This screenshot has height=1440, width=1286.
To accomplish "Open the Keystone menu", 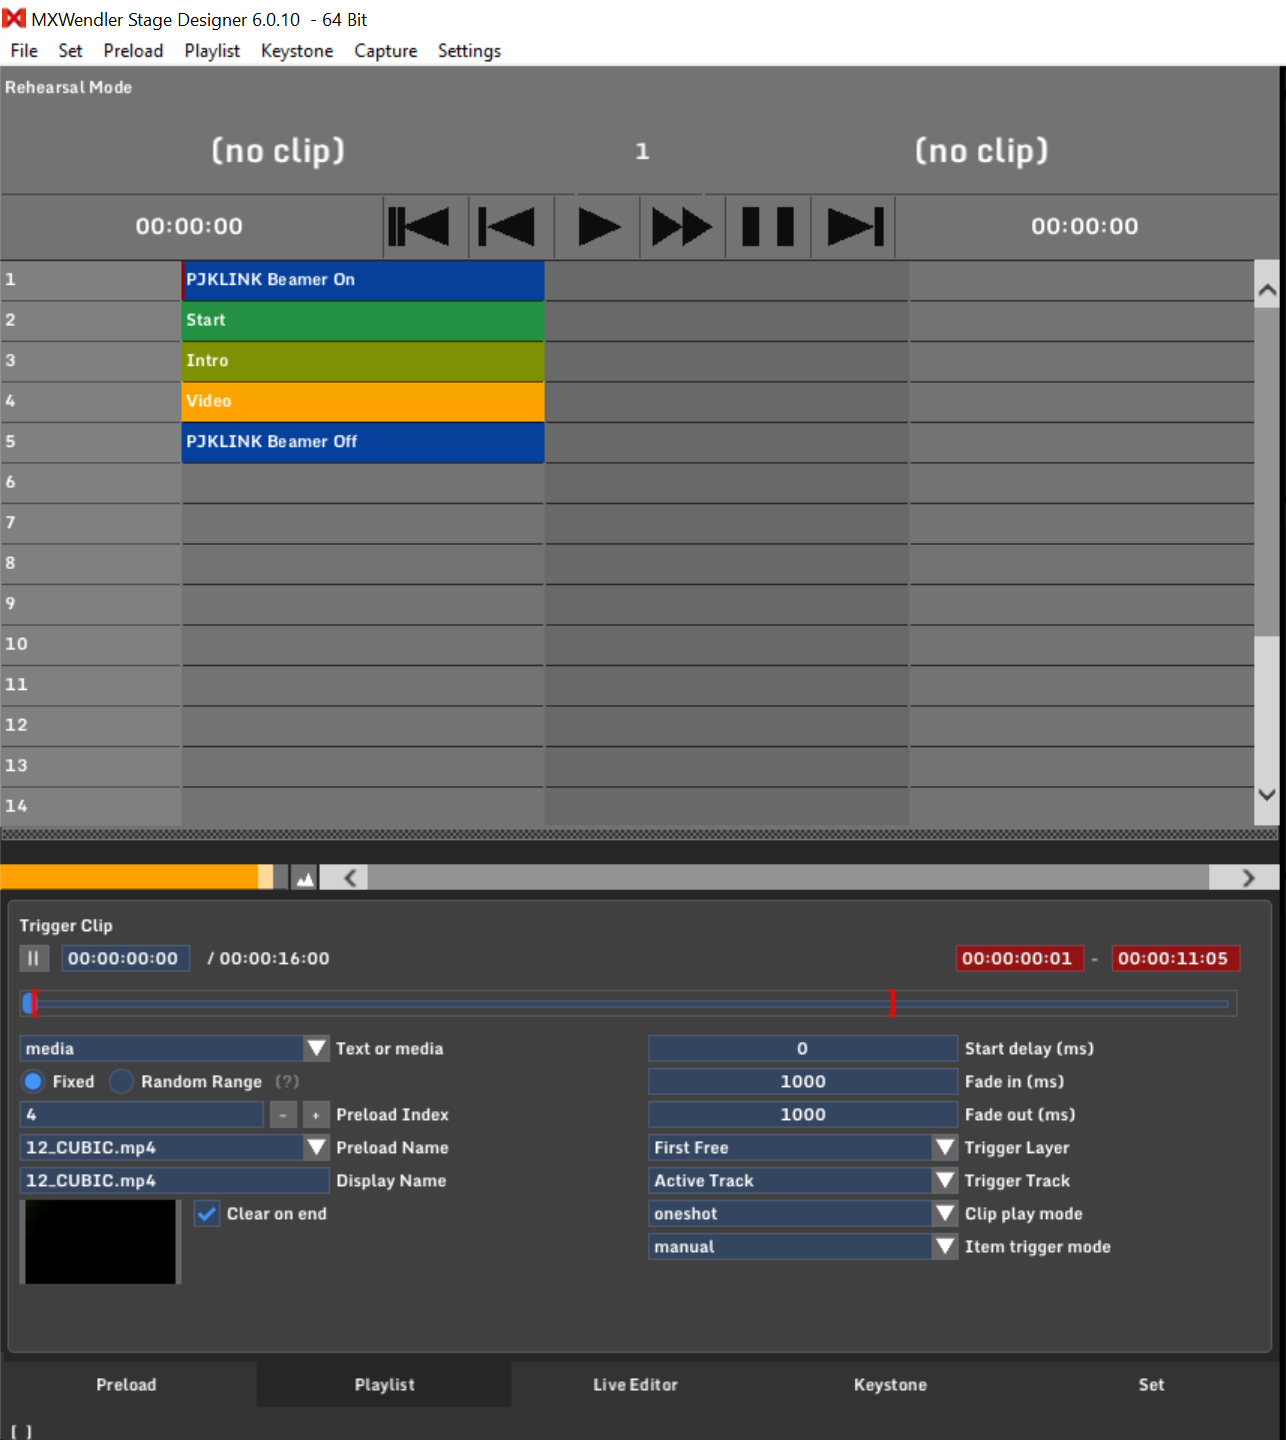I will click(296, 51).
